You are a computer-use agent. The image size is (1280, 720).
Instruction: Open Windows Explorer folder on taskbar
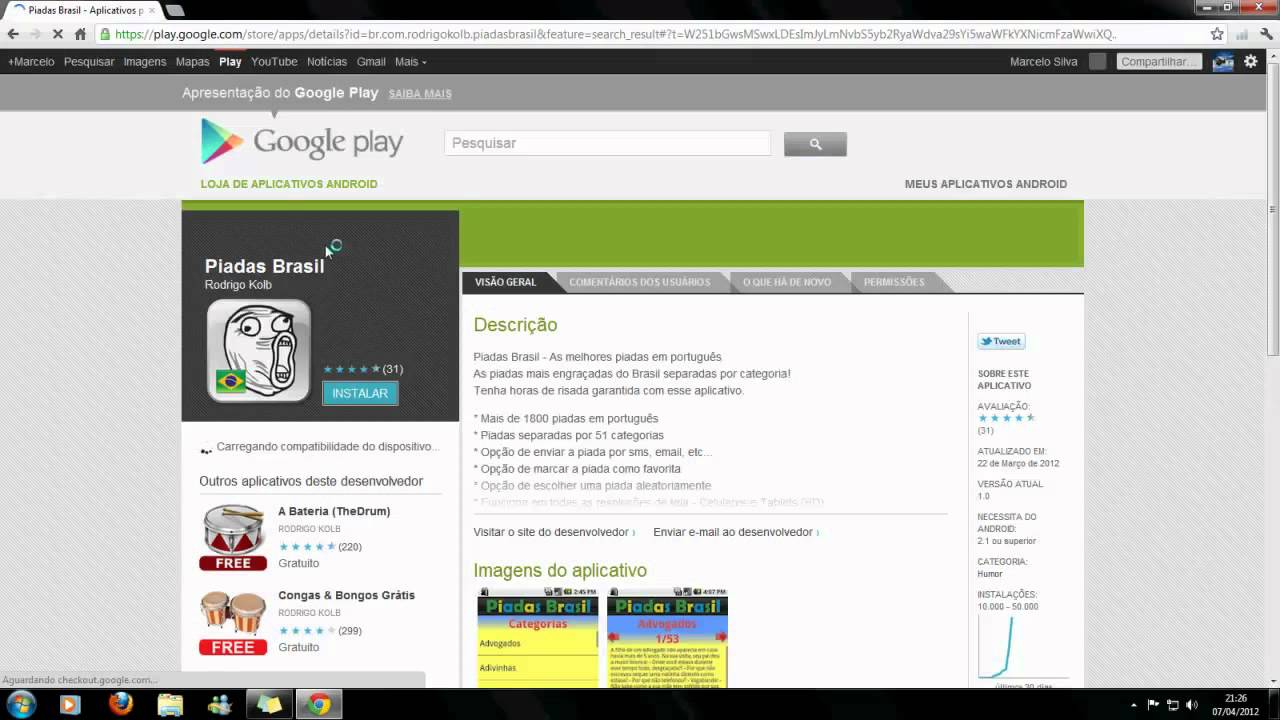pyautogui.click(x=170, y=704)
